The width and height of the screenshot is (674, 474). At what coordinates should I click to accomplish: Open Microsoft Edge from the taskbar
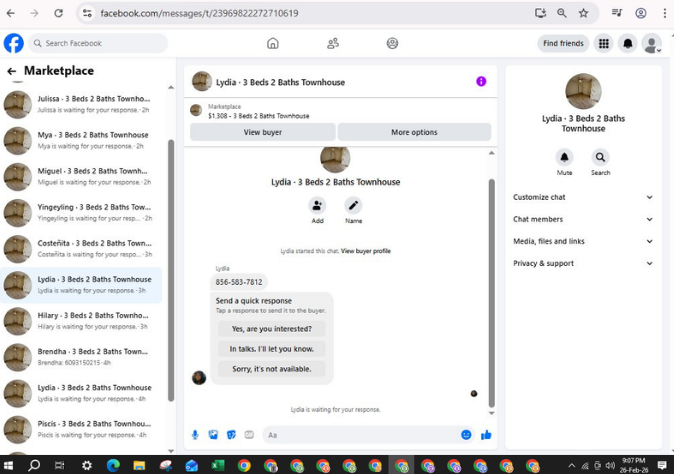pyautogui.click(x=113, y=465)
